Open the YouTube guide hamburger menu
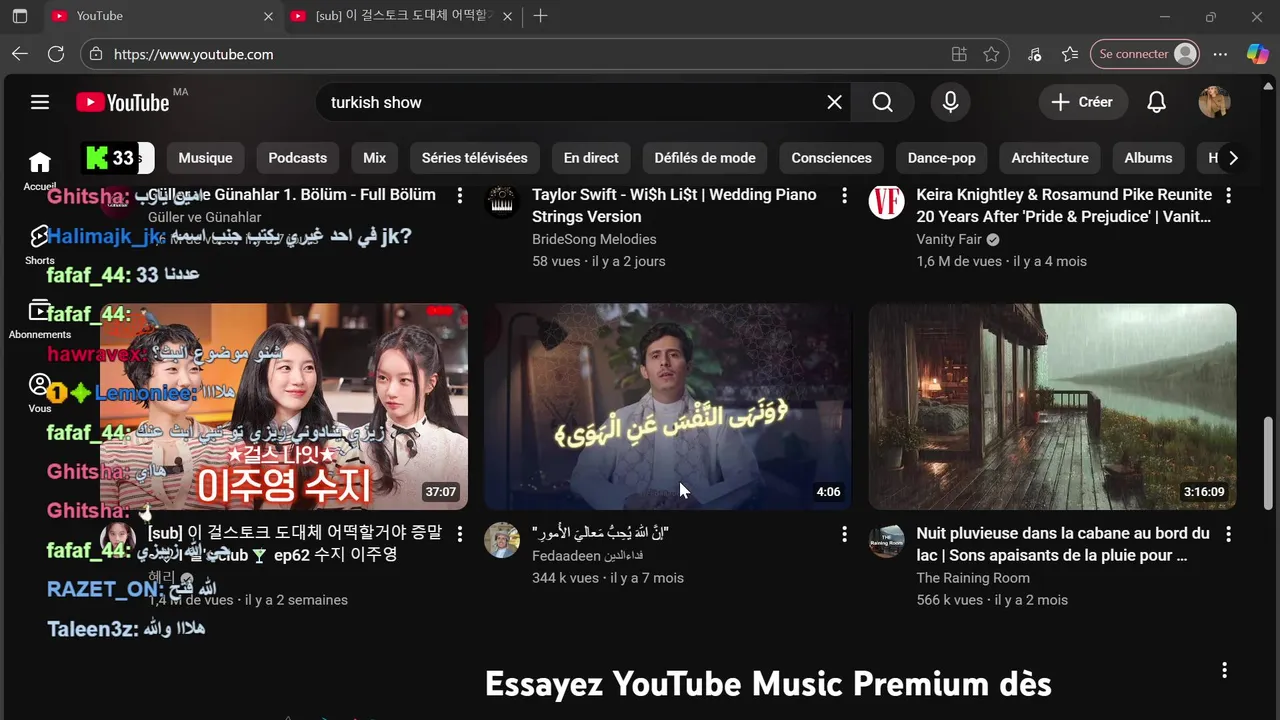The width and height of the screenshot is (1280, 720). point(40,102)
